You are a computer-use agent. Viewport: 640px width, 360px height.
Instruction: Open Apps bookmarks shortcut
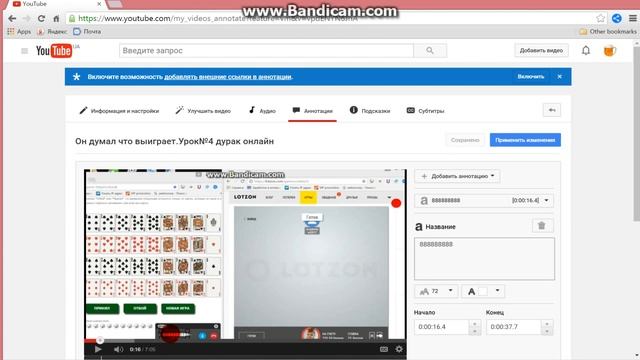19,31
